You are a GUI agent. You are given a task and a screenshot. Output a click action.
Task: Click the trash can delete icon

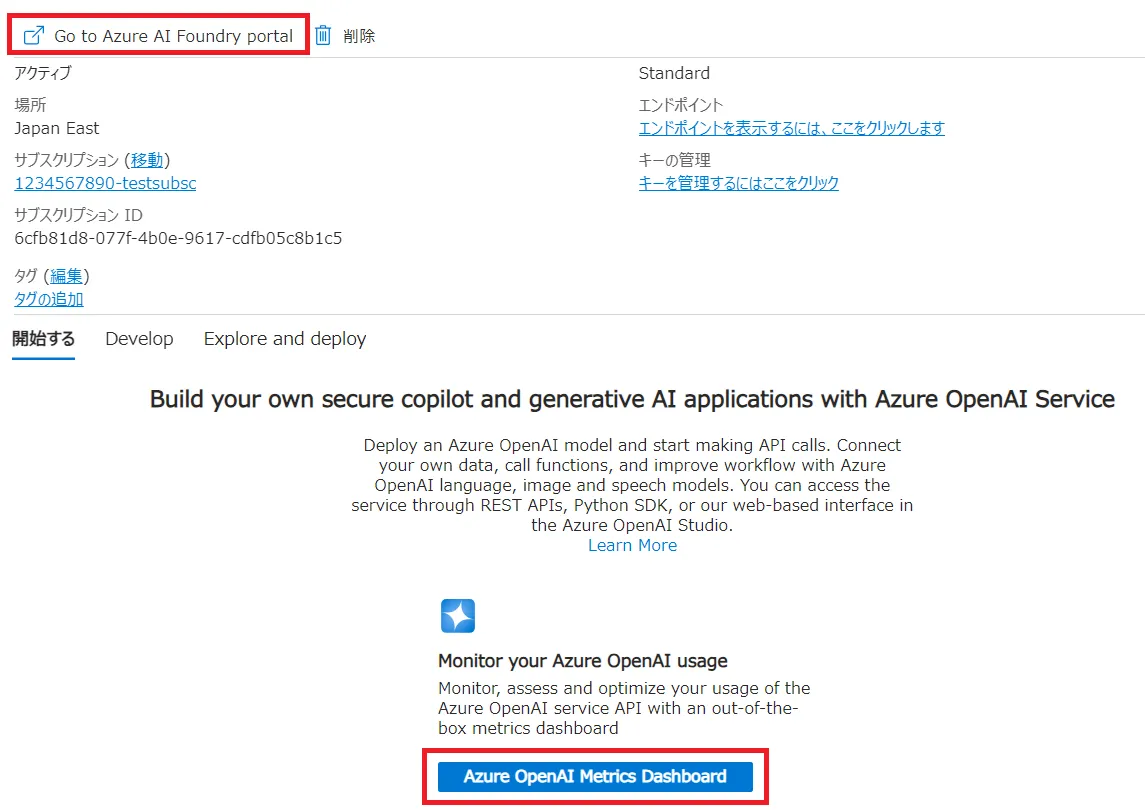coord(323,36)
